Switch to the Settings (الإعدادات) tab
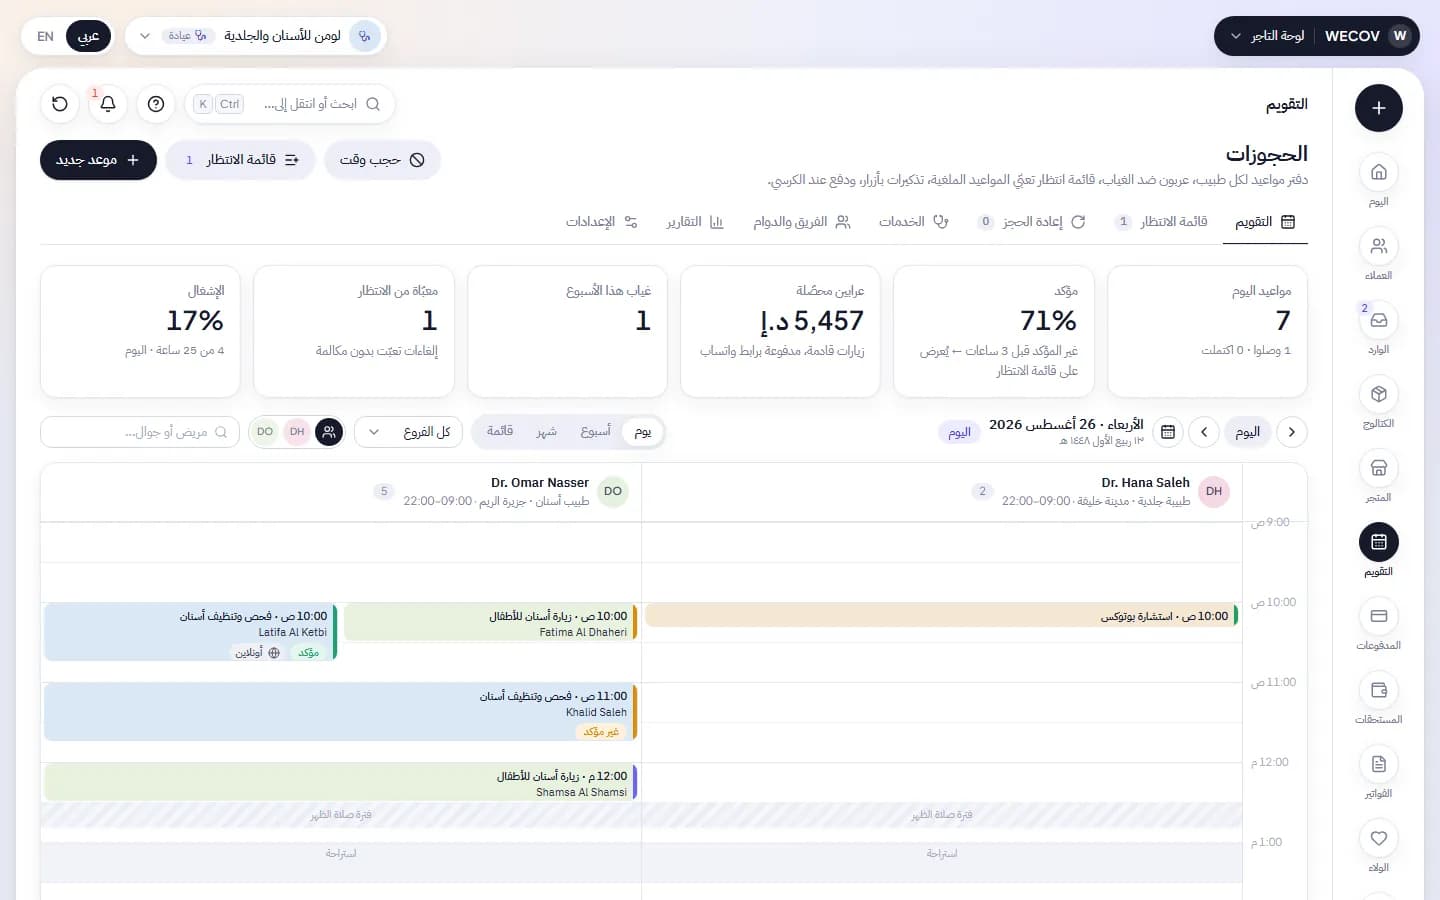The height and width of the screenshot is (900, 1440). (602, 222)
